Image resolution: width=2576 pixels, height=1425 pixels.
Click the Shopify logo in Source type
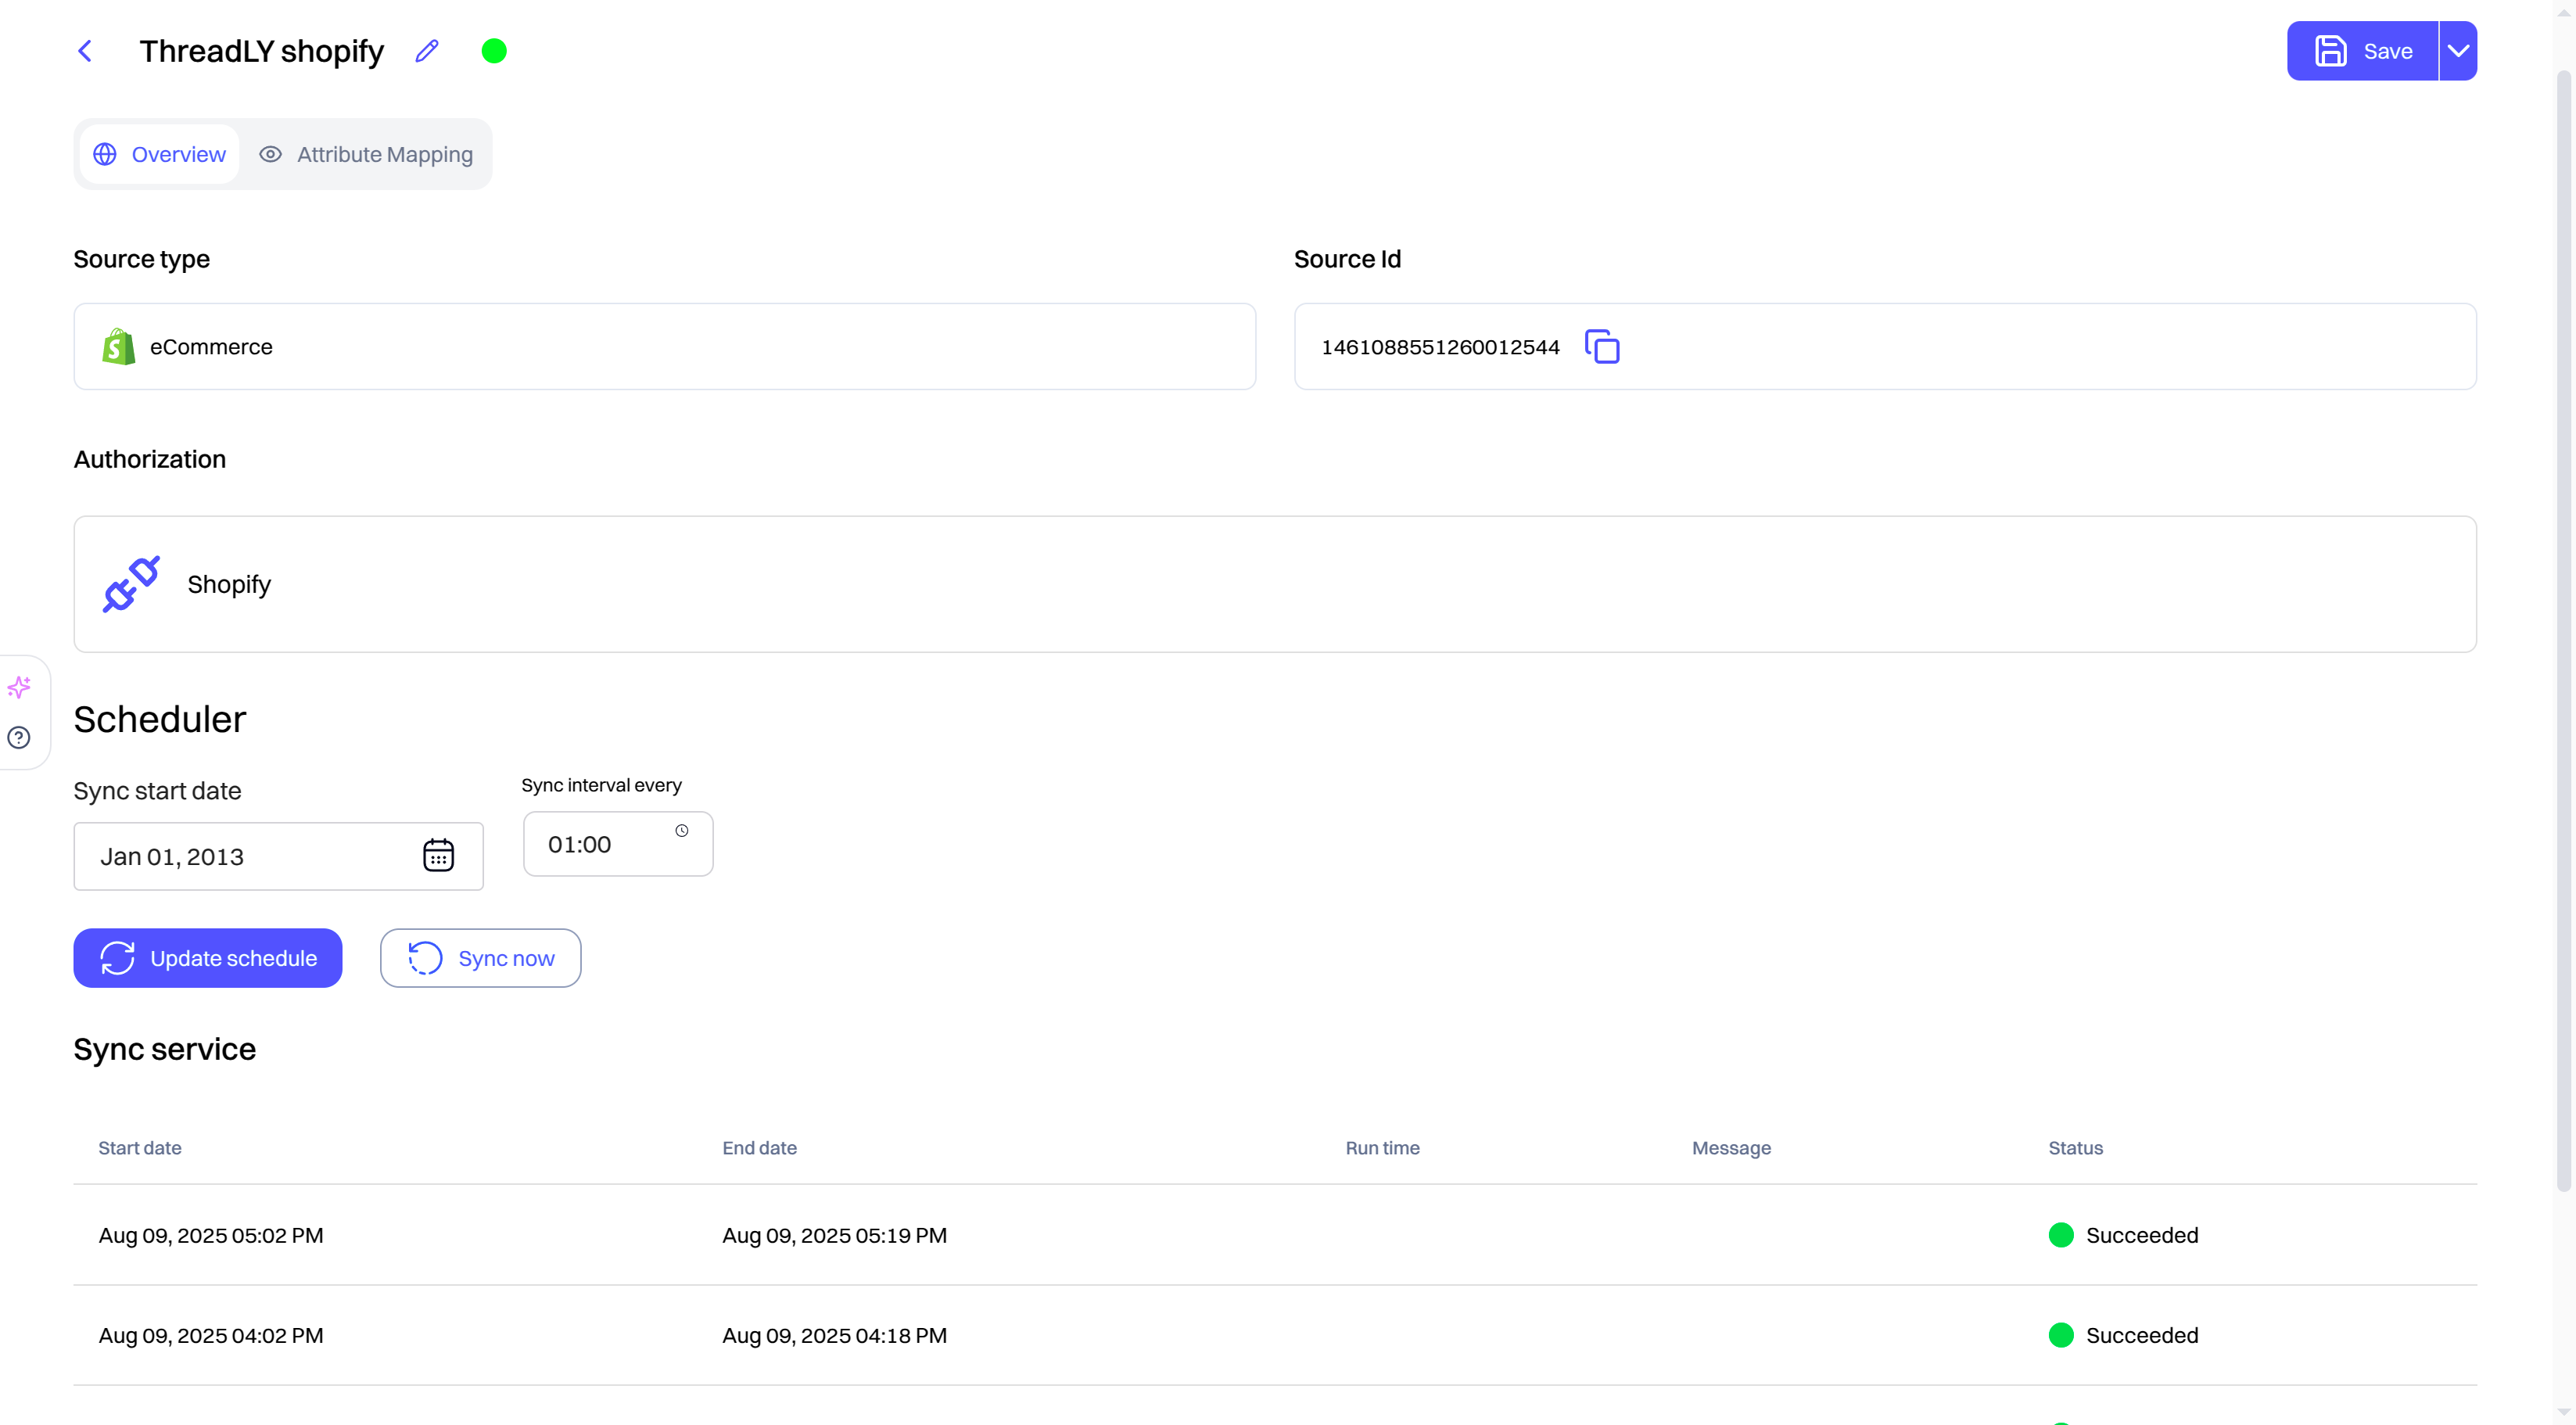coord(119,347)
